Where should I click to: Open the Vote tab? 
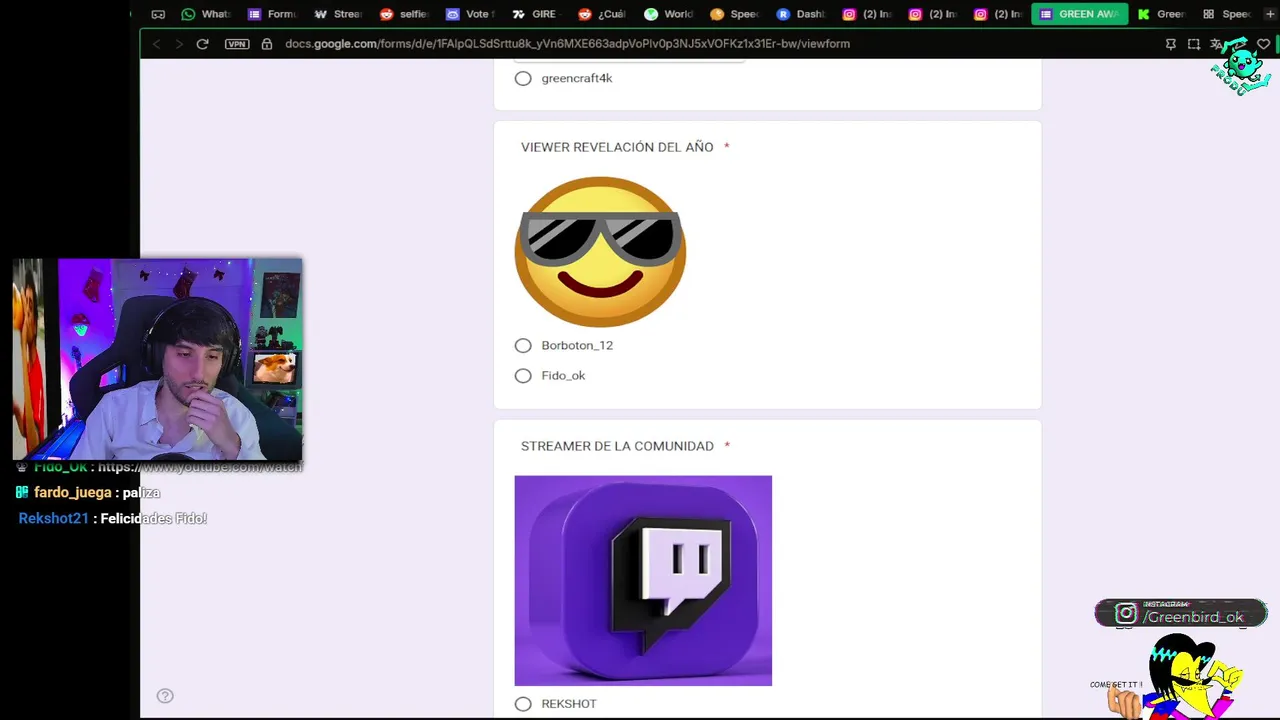pos(470,14)
